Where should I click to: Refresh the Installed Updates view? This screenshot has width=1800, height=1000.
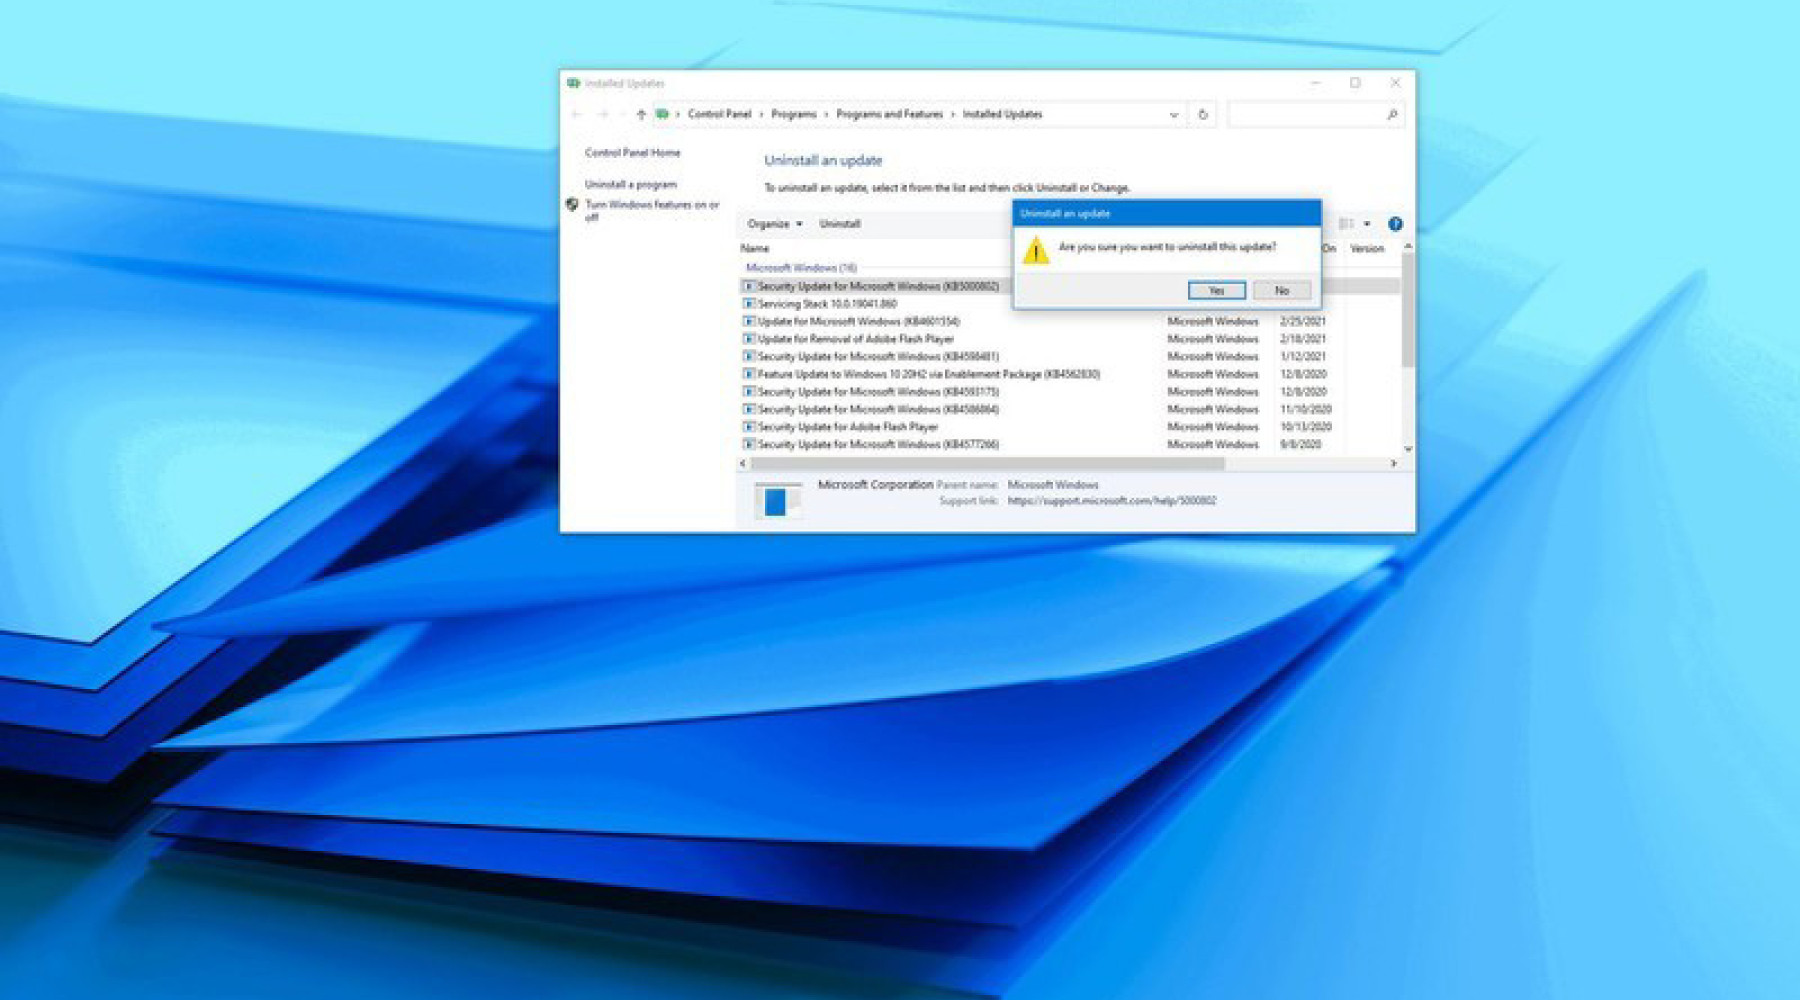click(1203, 114)
